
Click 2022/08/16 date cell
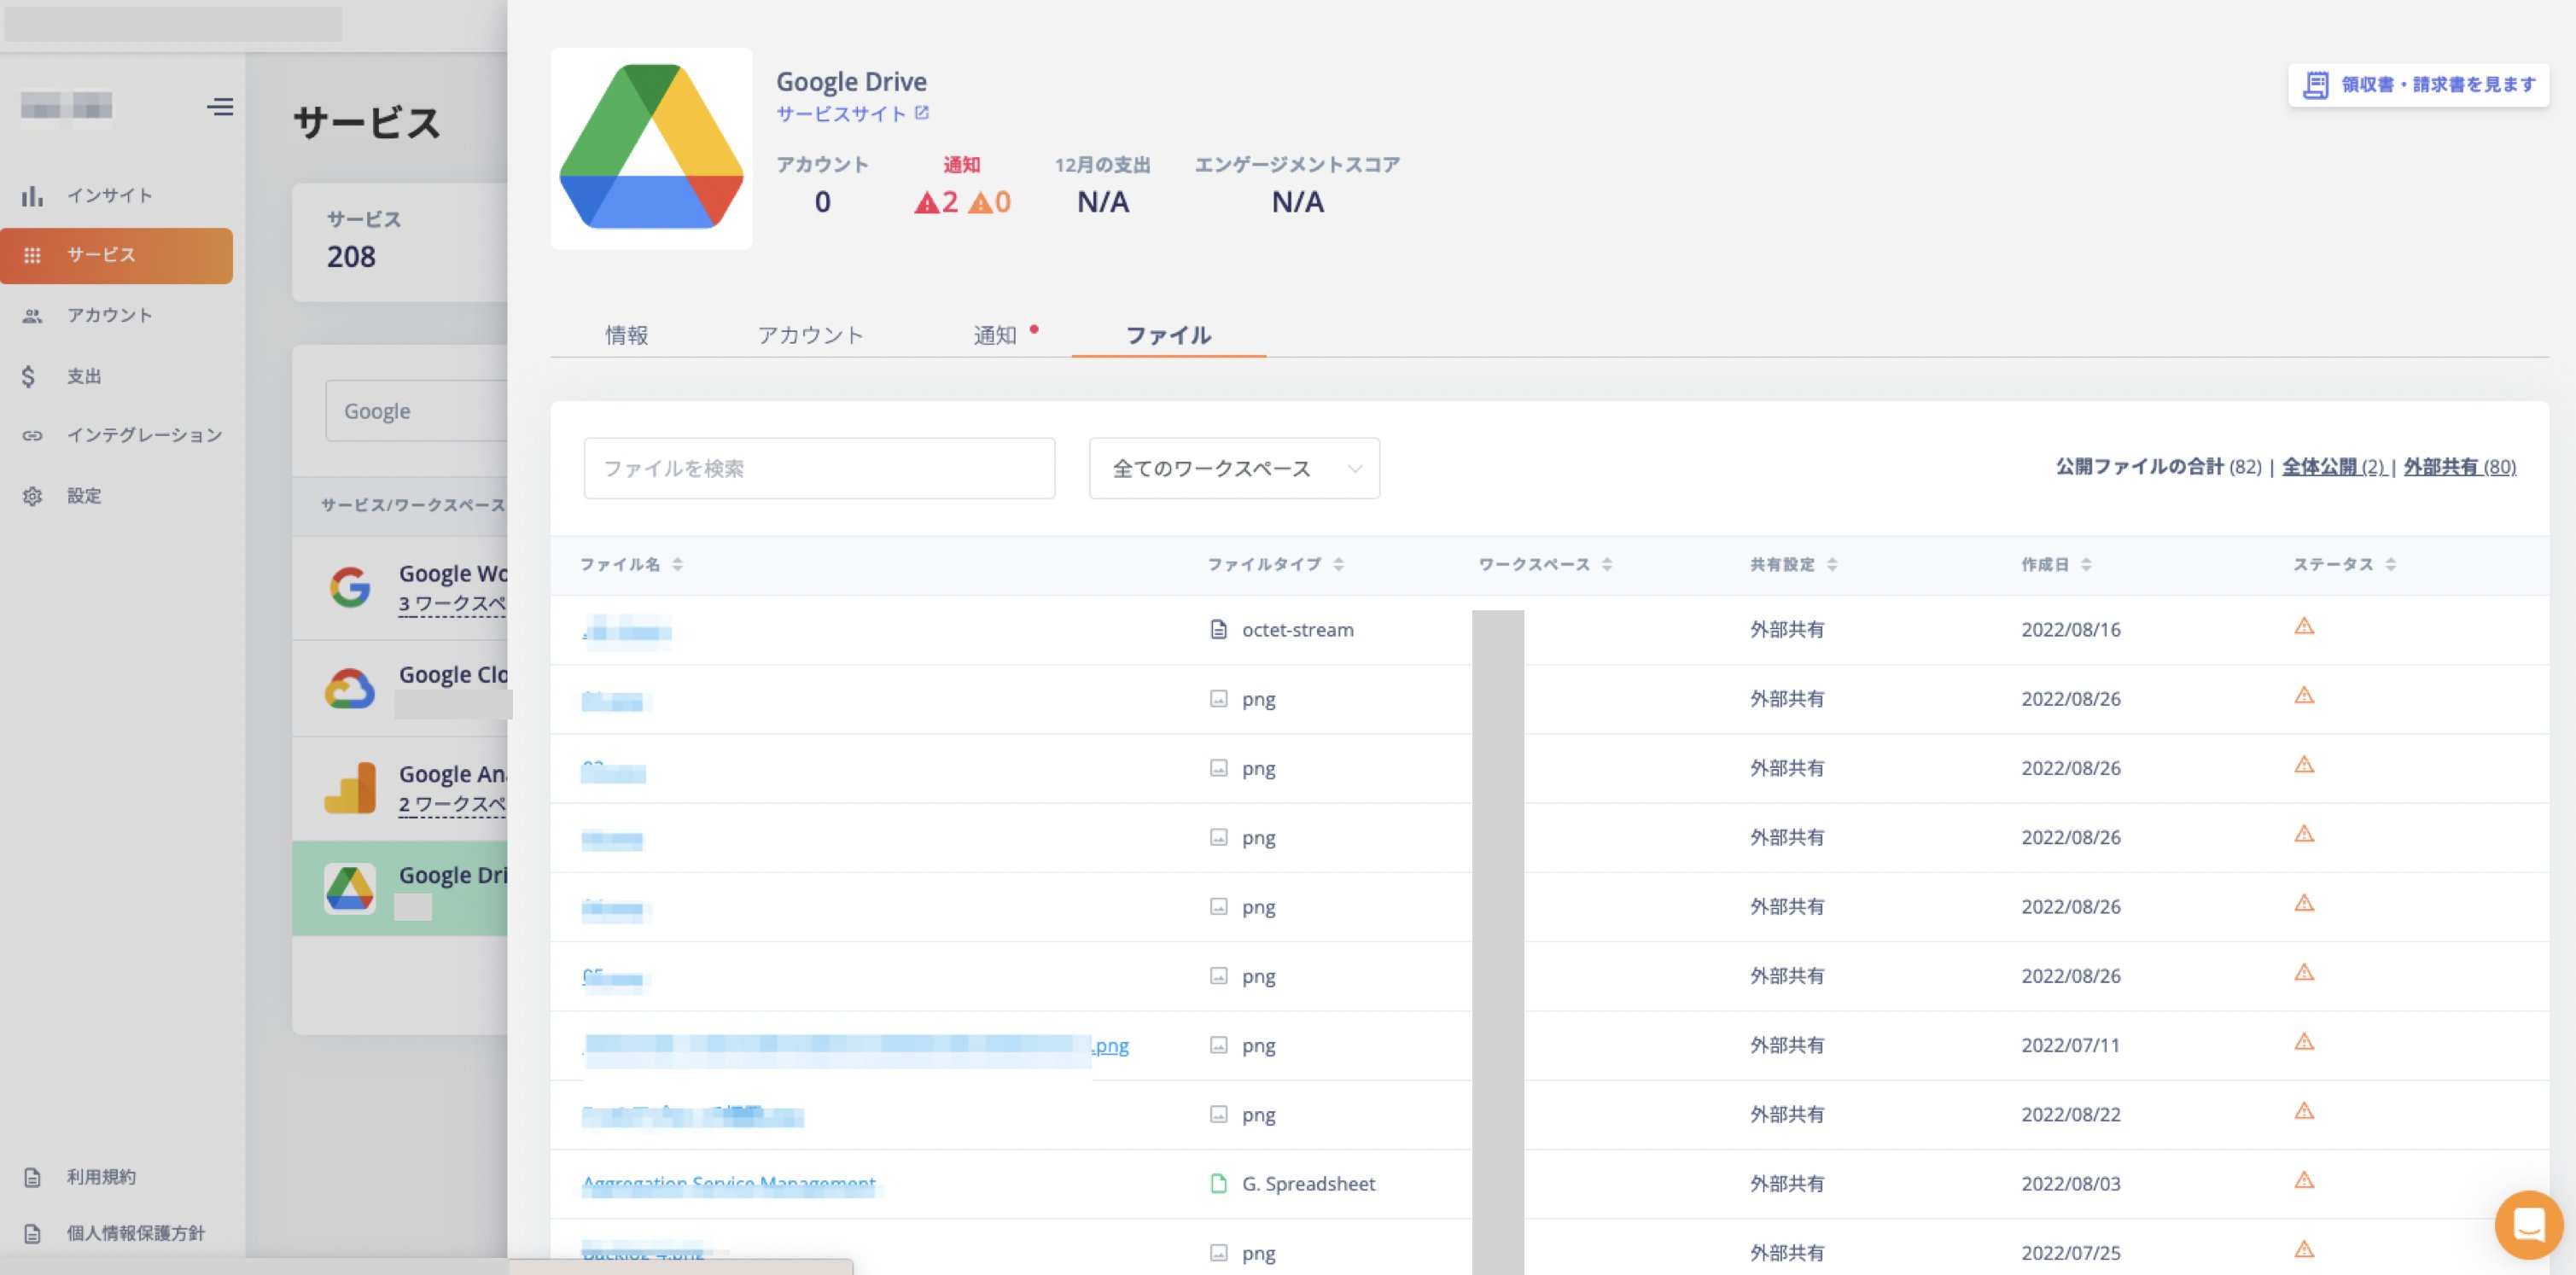coord(2071,630)
